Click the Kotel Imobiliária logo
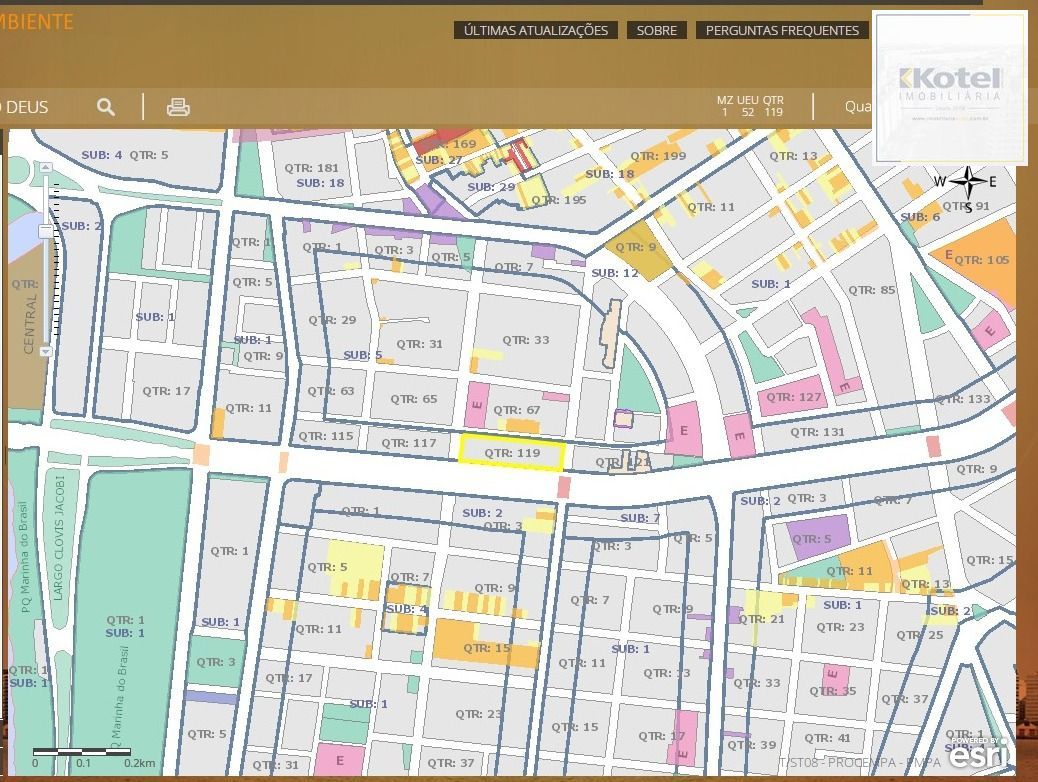This screenshot has height=782, width=1038. click(950, 87)
